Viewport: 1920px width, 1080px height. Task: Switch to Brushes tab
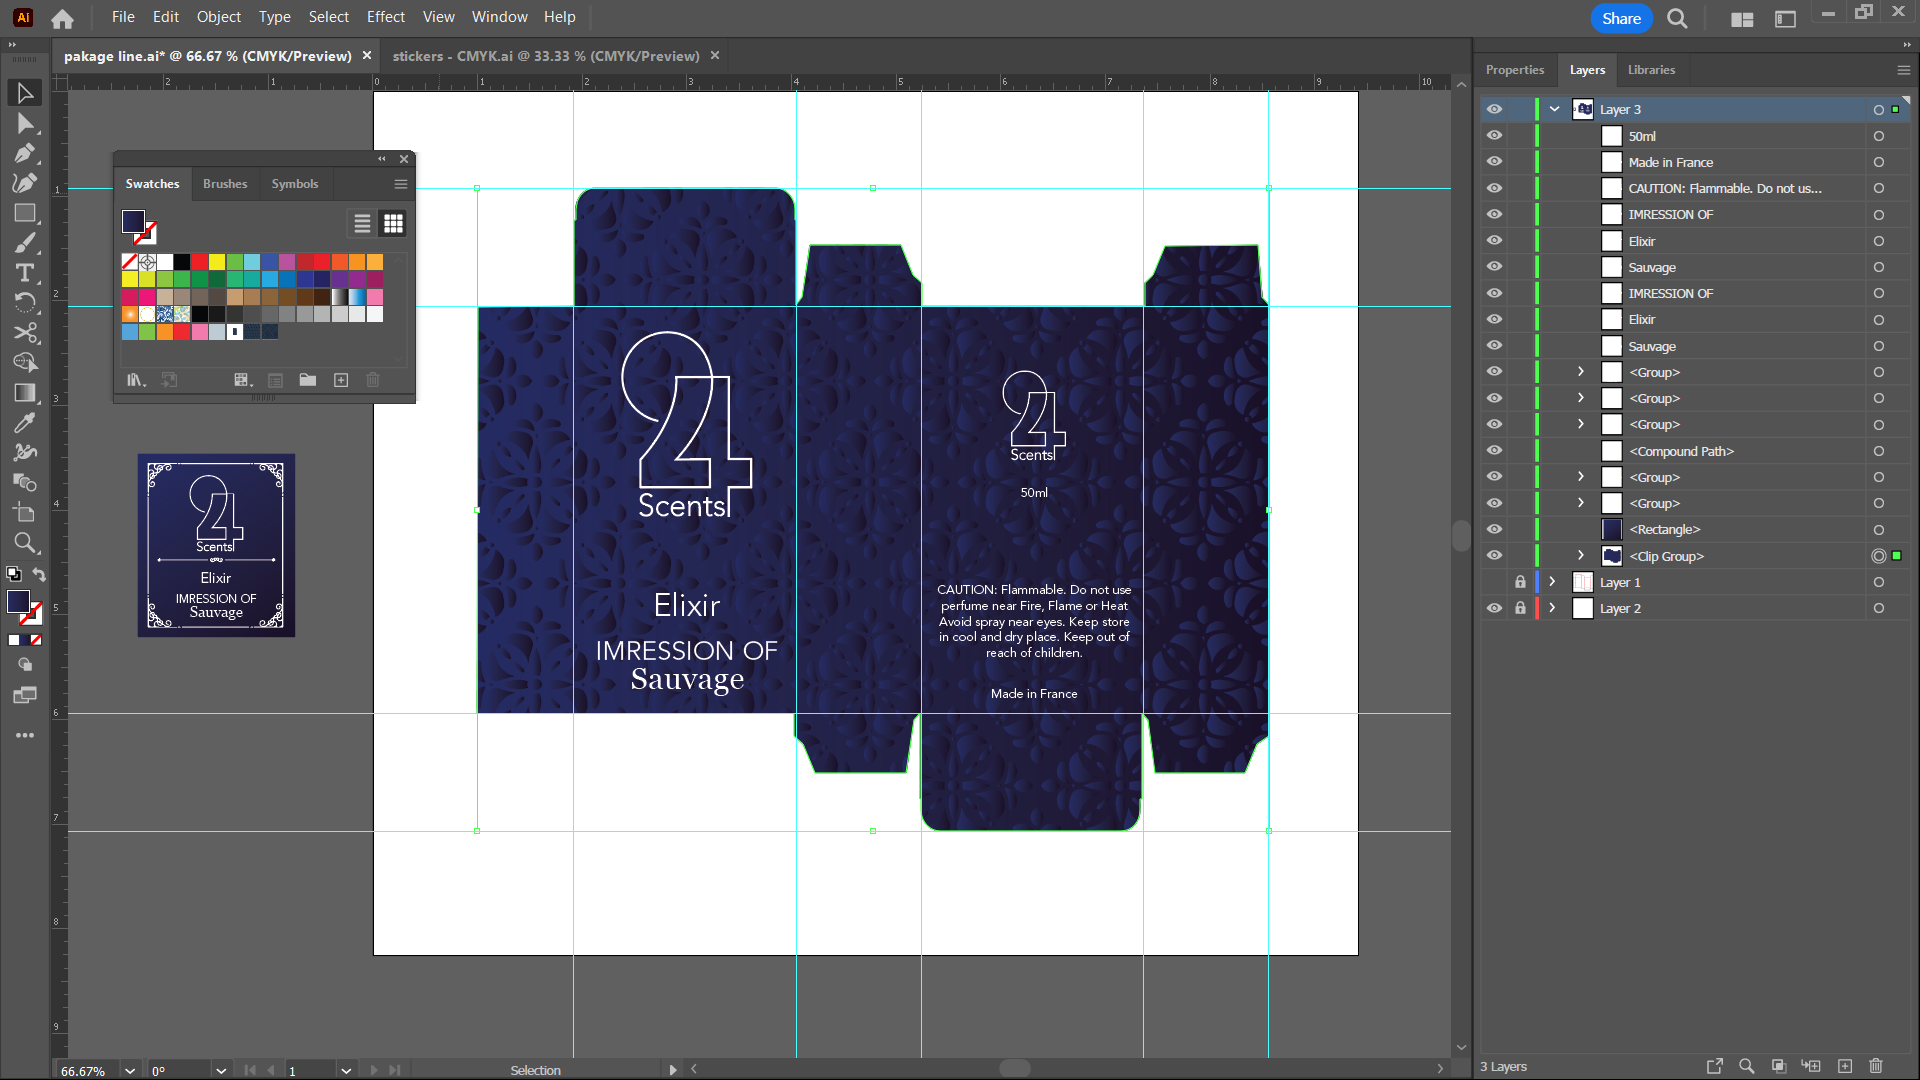pyautogui.click(x=225, y=184)
